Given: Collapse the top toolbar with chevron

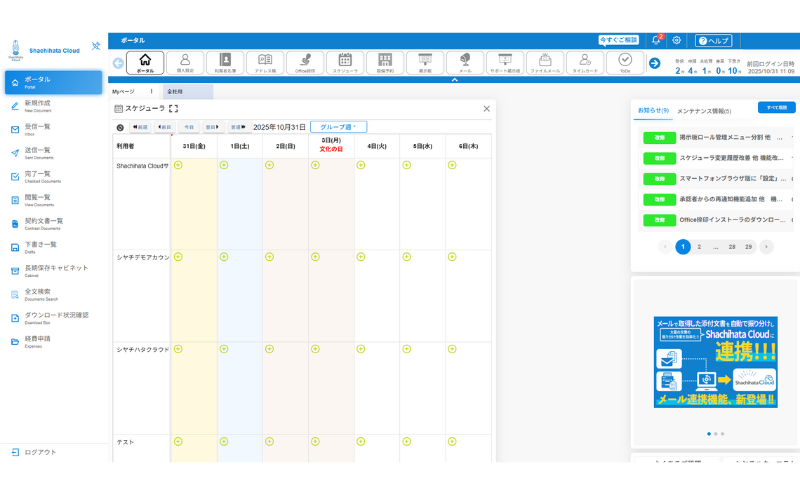Looking at the screenshot, I should click(455, 80).
